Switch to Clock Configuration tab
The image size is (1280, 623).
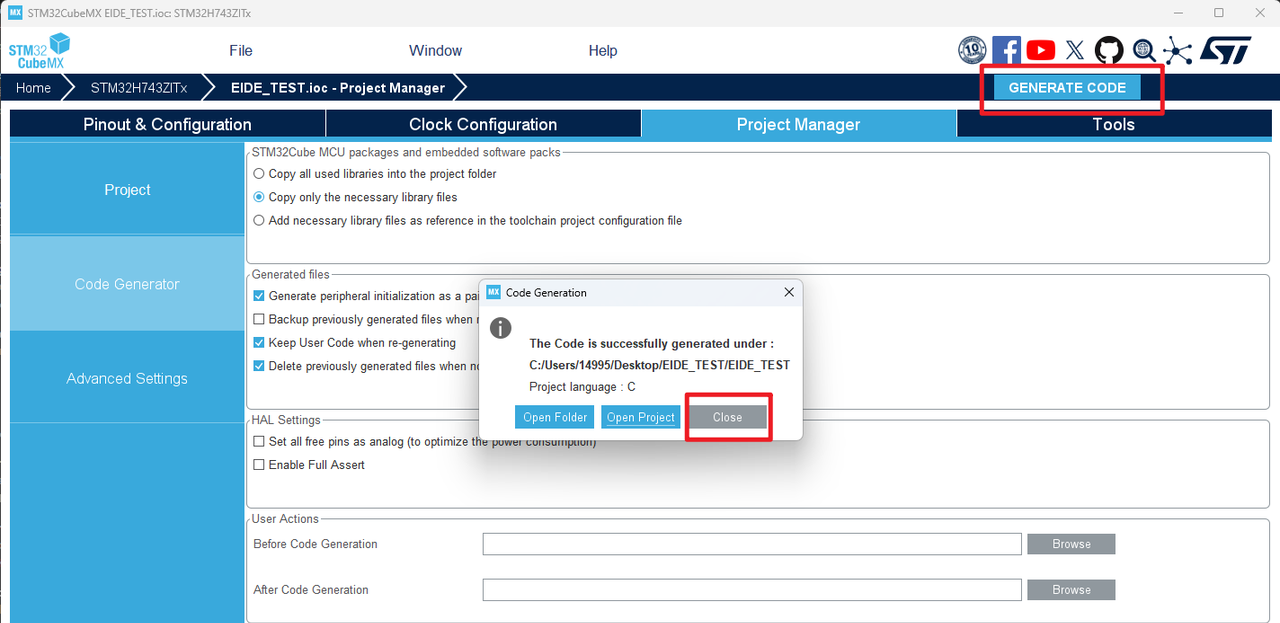pos(483,124)
